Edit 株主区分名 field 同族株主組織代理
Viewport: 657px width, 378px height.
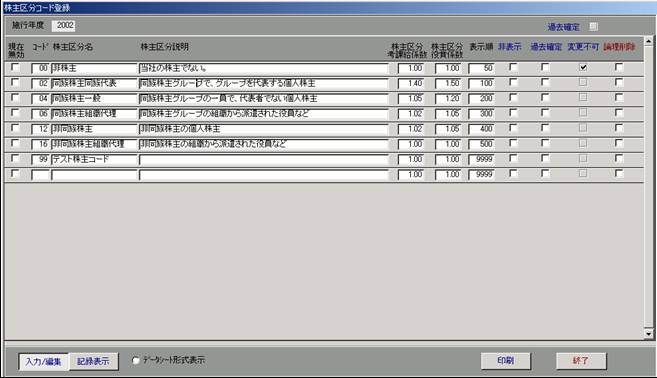(x=94, y=114)
